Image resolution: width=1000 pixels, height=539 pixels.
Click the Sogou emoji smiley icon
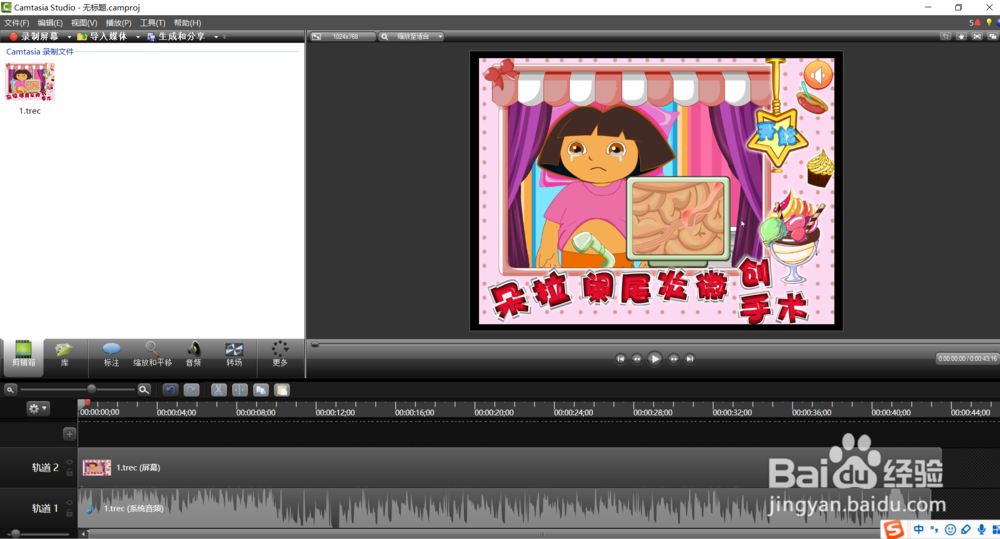coord(950,529)
